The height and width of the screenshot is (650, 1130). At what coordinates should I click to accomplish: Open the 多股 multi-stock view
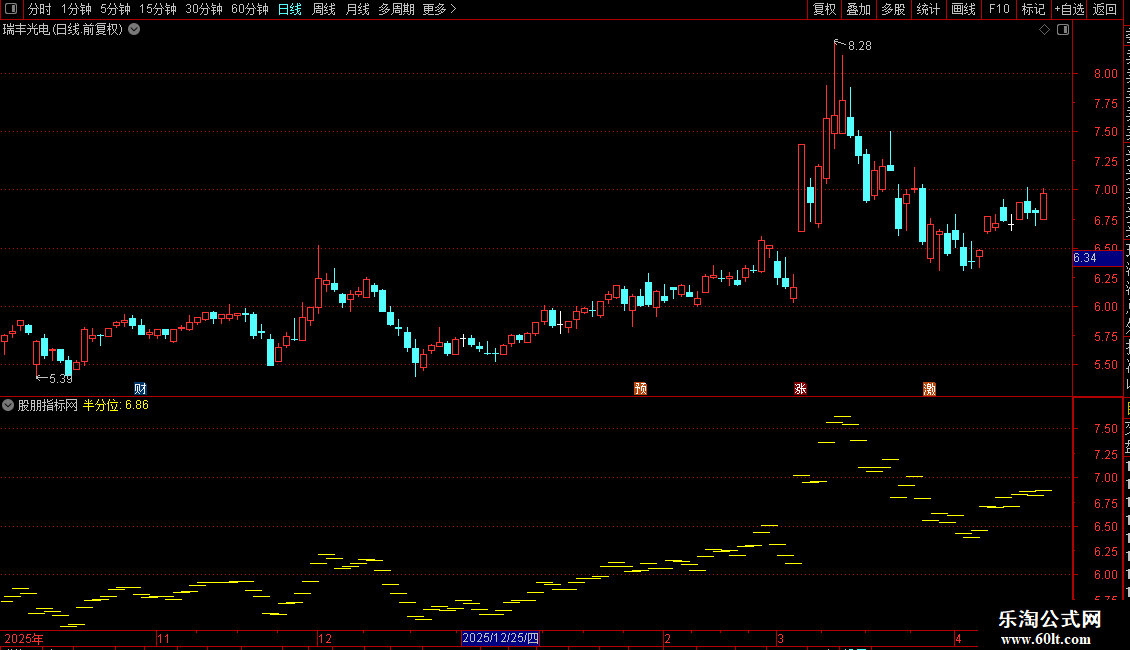(x=893, y=9)
